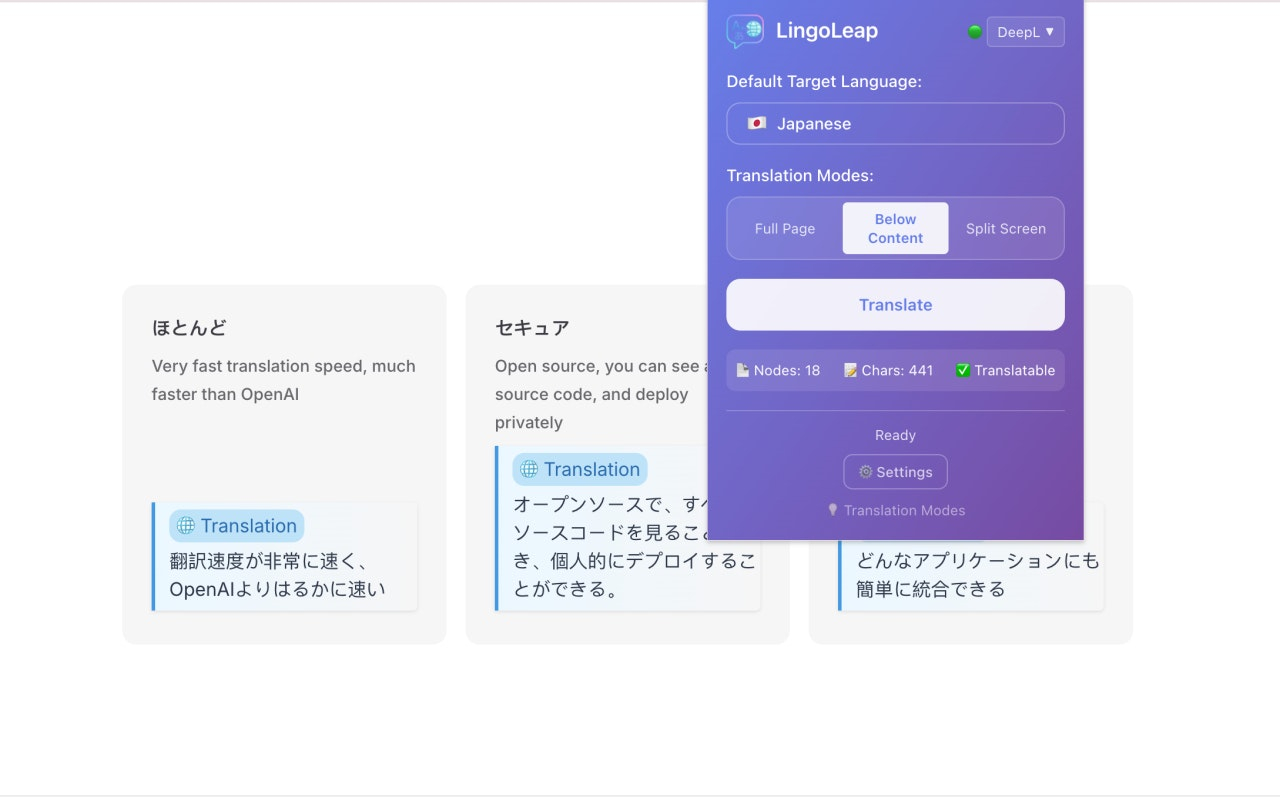Open the DeepL provider dropdown
The height and width of the screenshot is (800, 1280).
(x=1025, y=32)
